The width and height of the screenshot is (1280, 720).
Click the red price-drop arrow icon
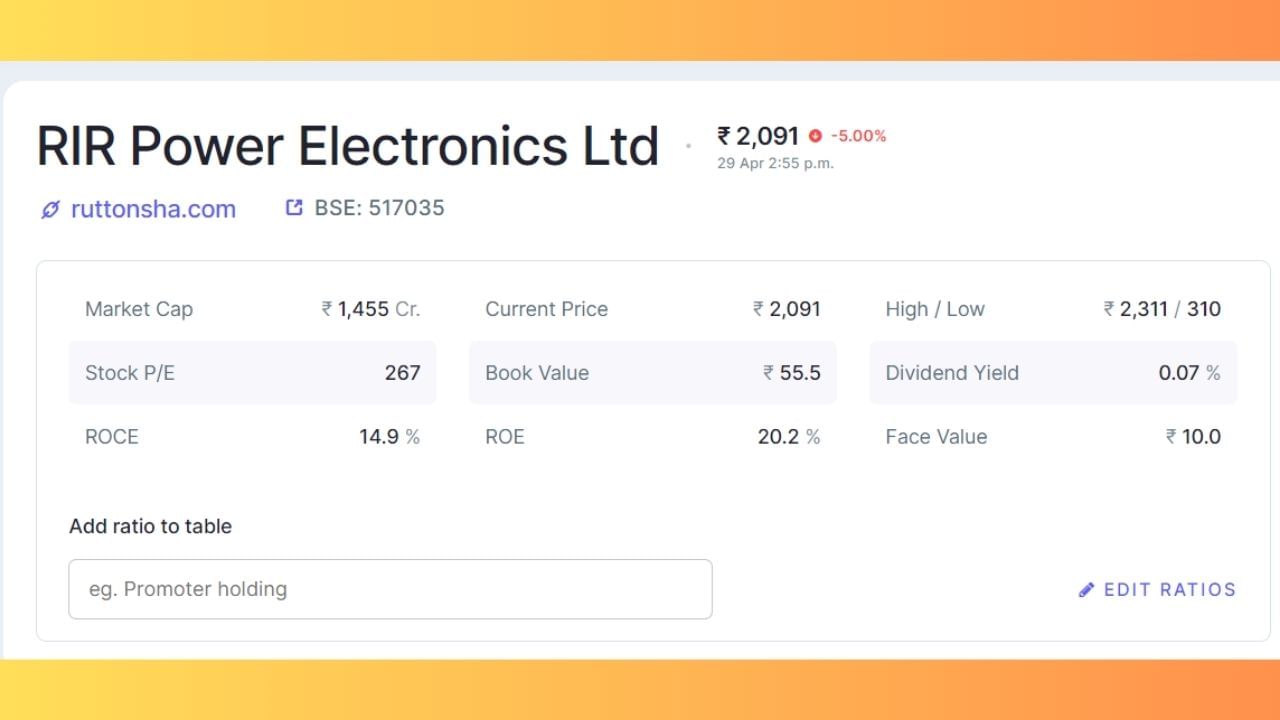tap(814, 136)
